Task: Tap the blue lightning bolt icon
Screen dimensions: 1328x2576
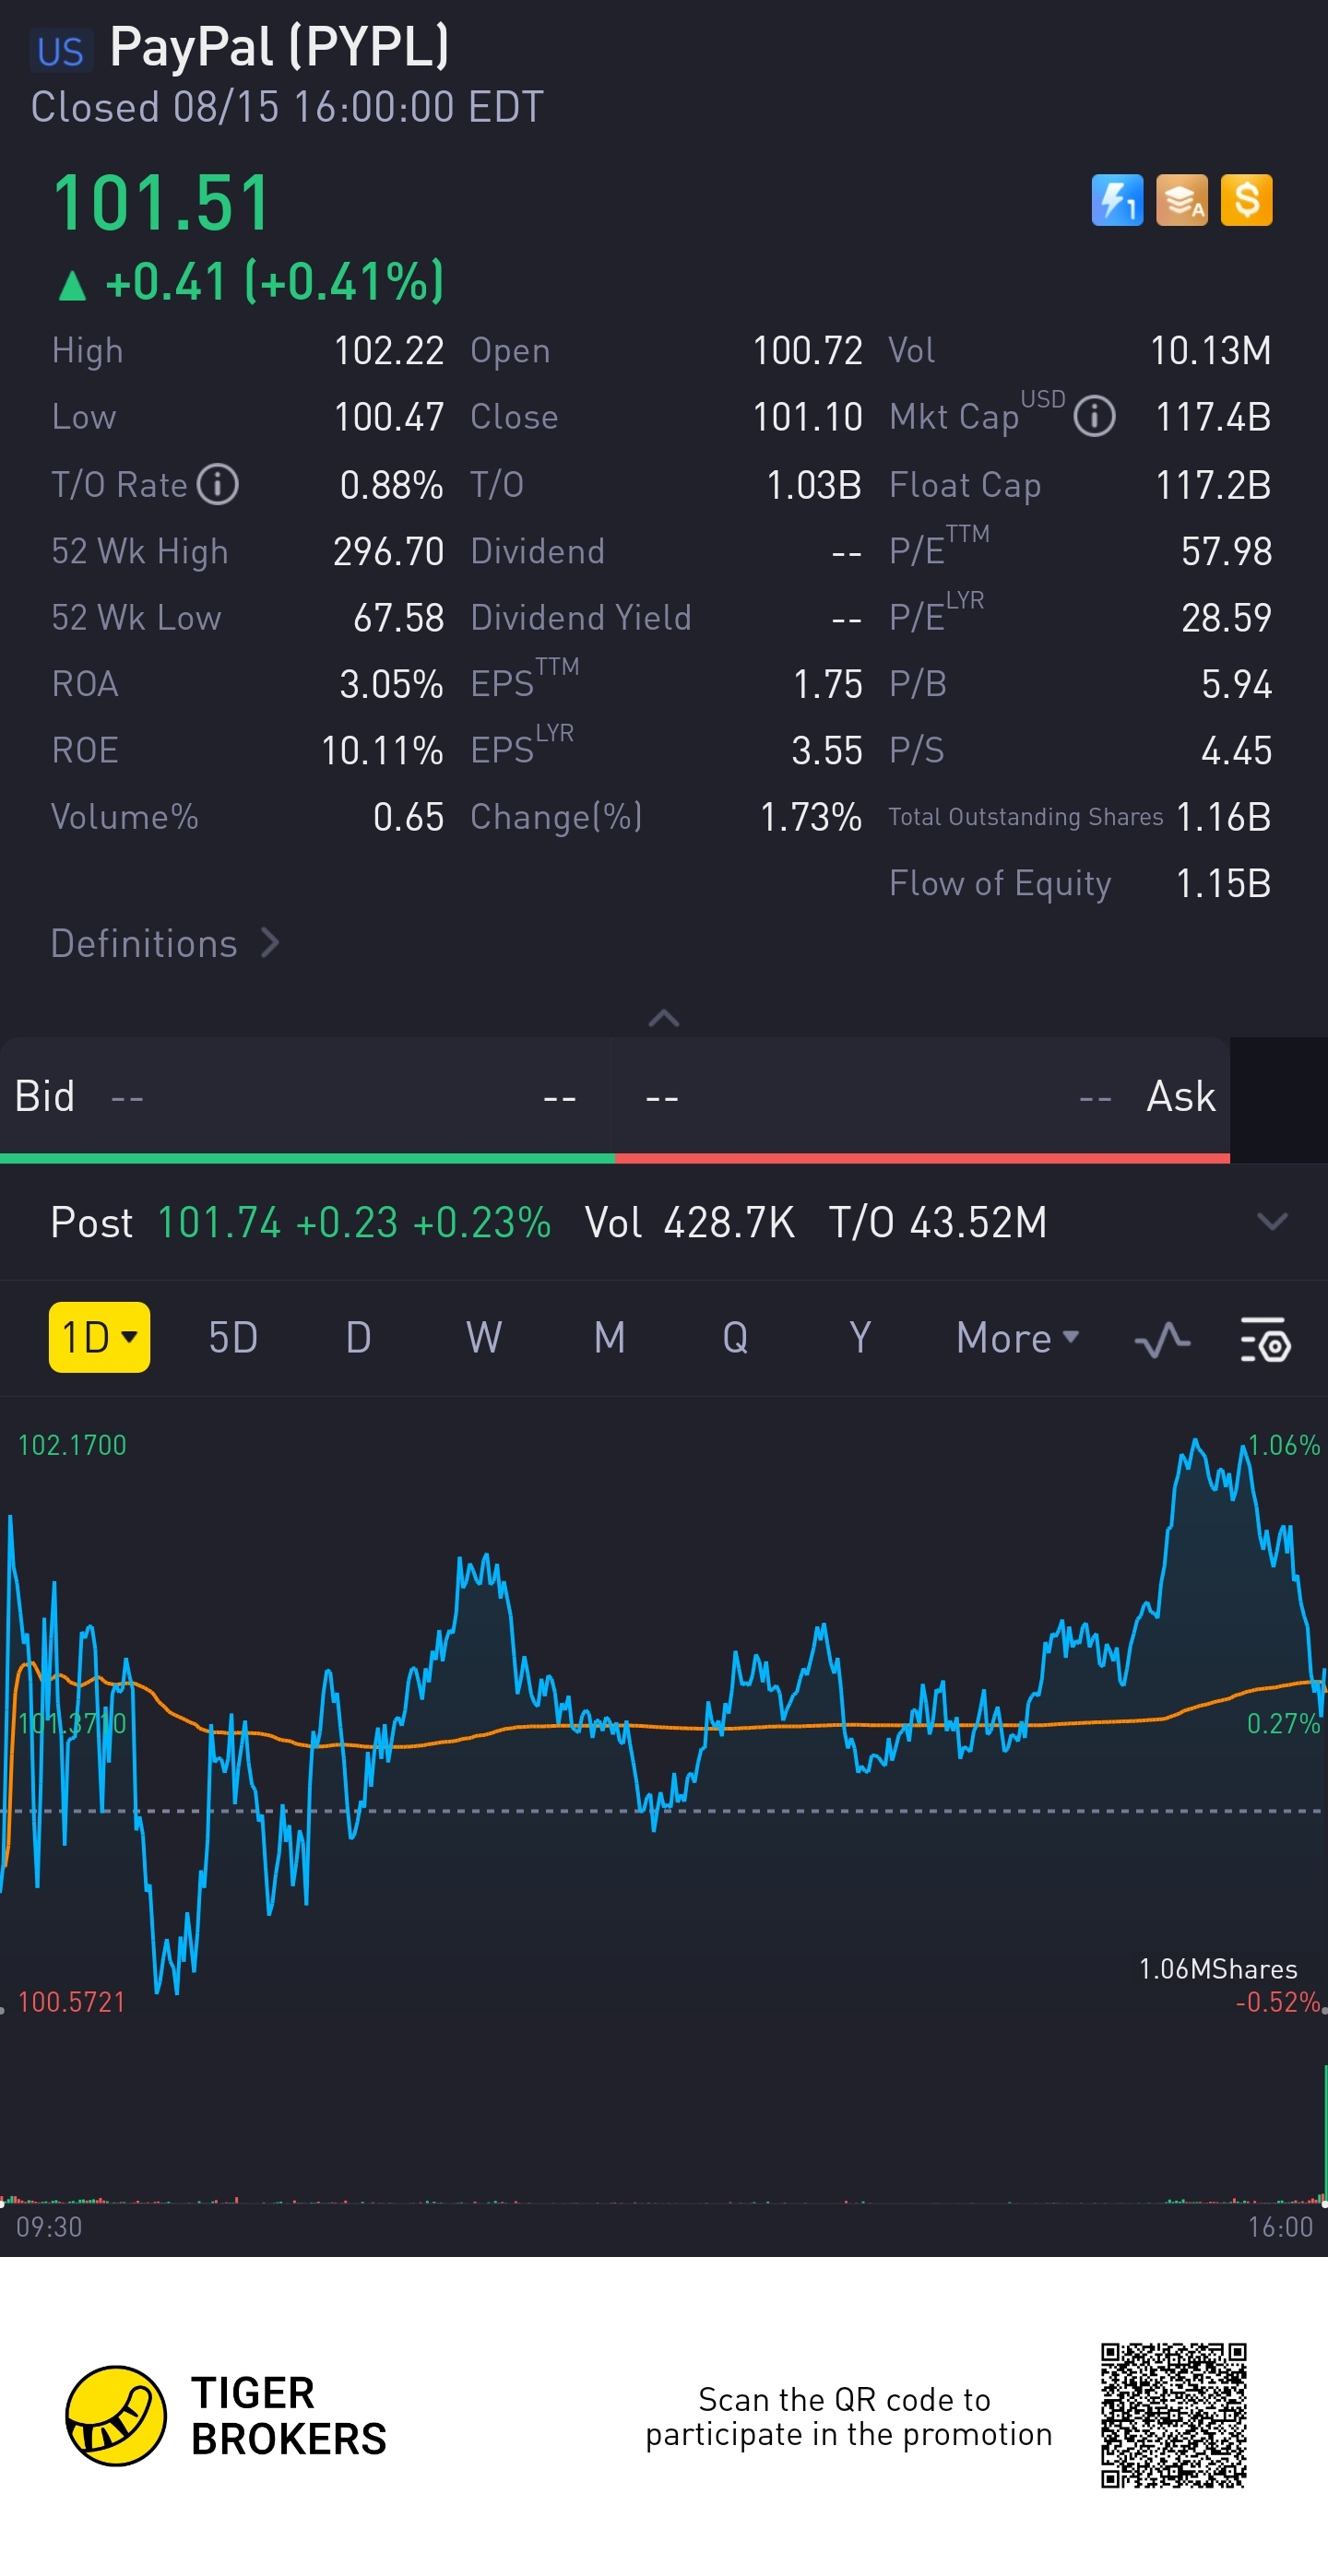Action: [1116, 200]
